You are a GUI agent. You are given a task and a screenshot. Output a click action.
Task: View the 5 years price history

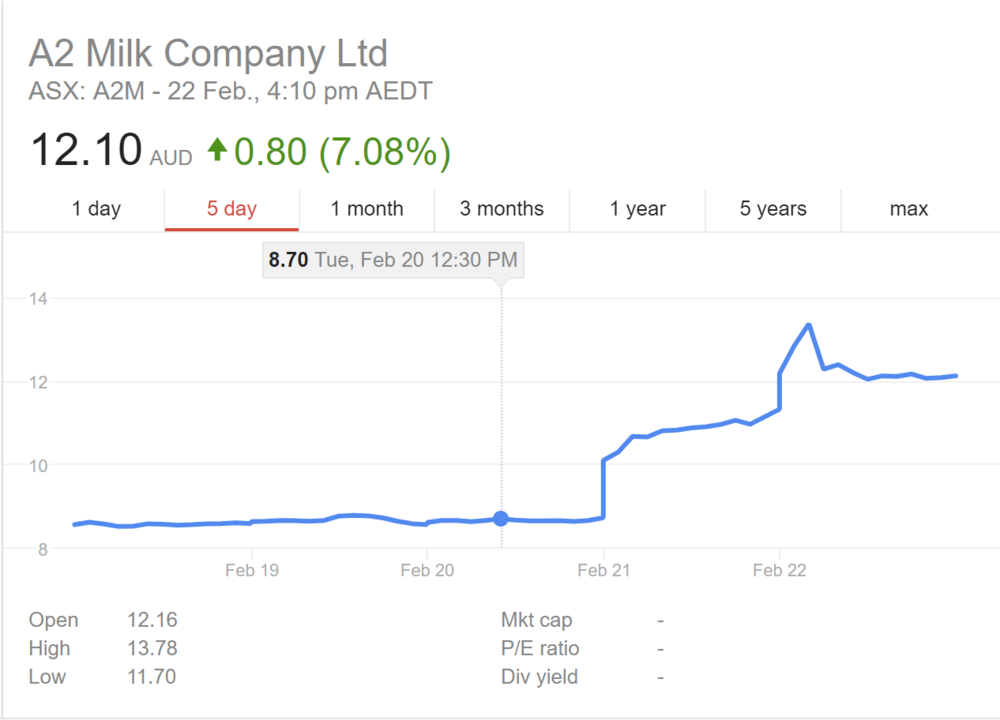pyautogui.click(x=773, y=209)
